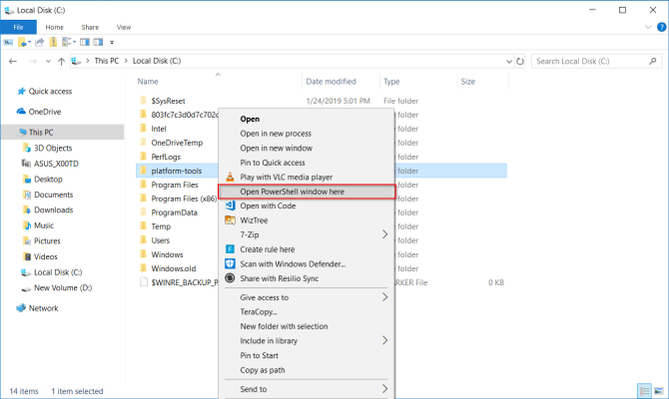Open the recent locations dropdown arrow

pyautogui.click(x=48, y=61)
